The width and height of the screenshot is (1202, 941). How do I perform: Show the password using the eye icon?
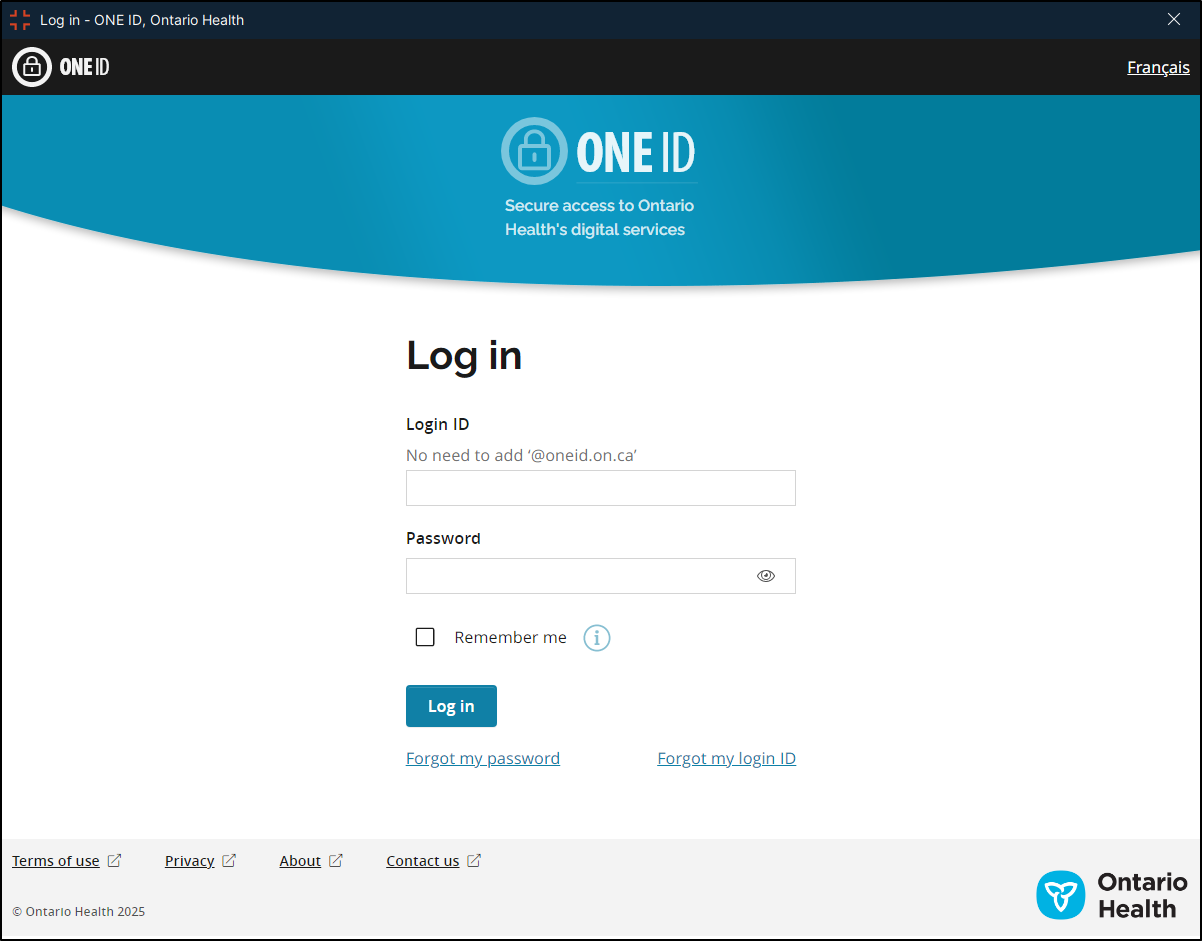pos(766,575)
